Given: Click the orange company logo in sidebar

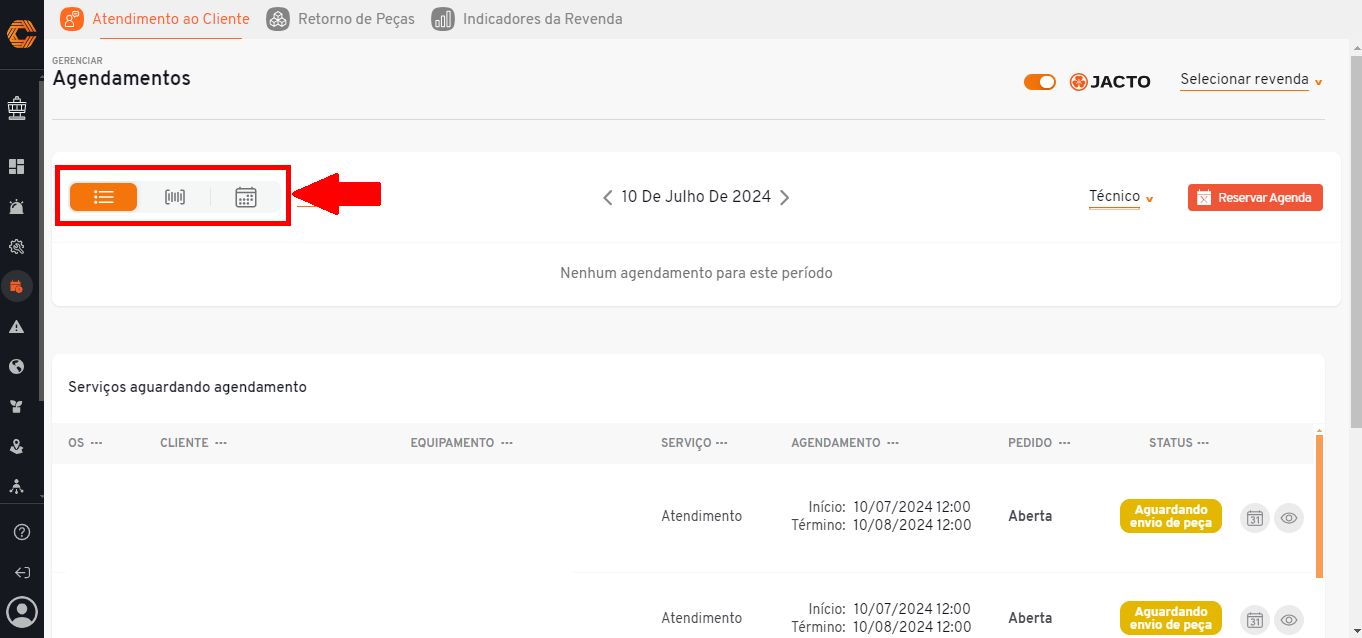Looking at the screenshot, I should point(21,34).
